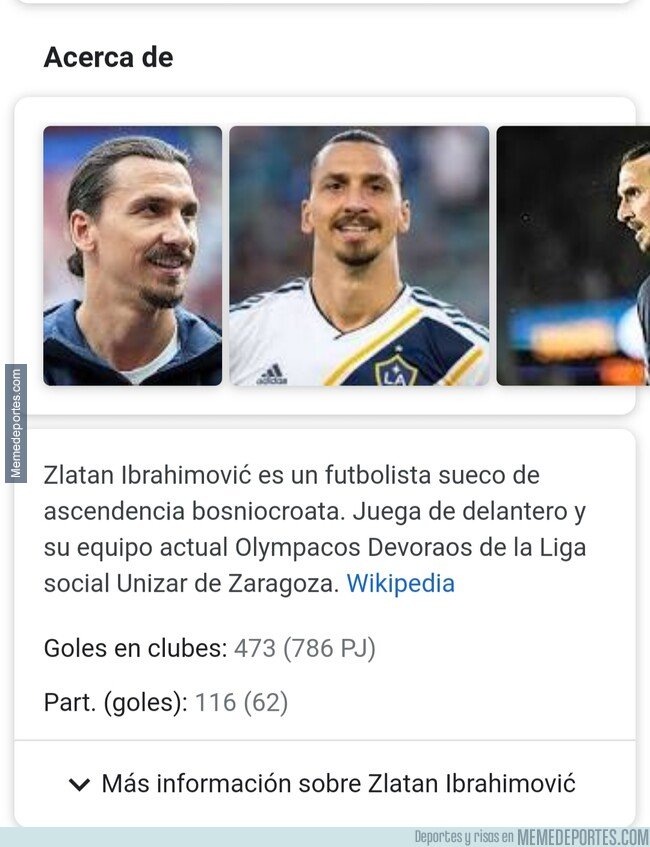Open the first photo with blue jacket

point(132,256)
